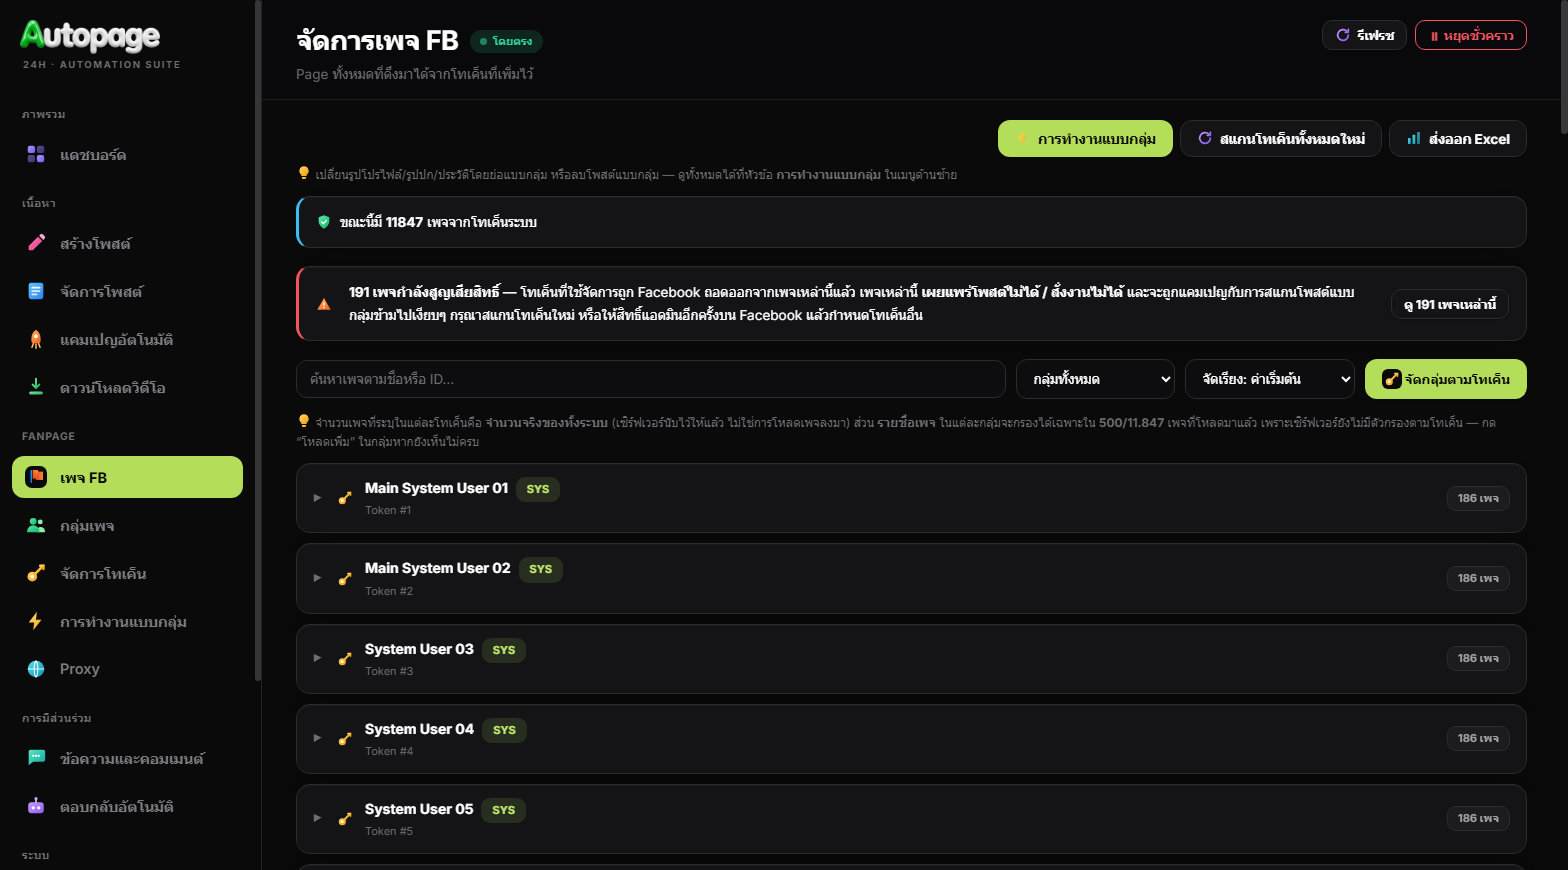Click the การทำงานแบบกลุ่ม bulk action button
Viewport: 1568px width, 870px height.
(1085, 139)
